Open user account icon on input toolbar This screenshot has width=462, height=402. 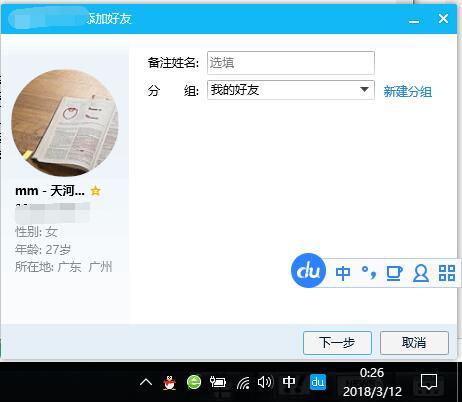pyautogui.click(x=421, y=273)
